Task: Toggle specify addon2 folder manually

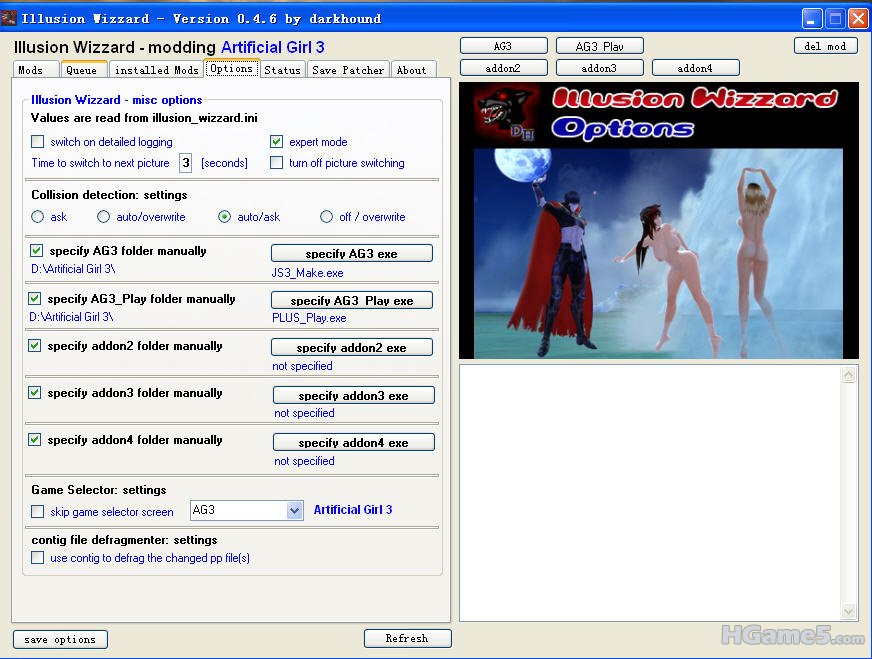Action: pos(34,346)
